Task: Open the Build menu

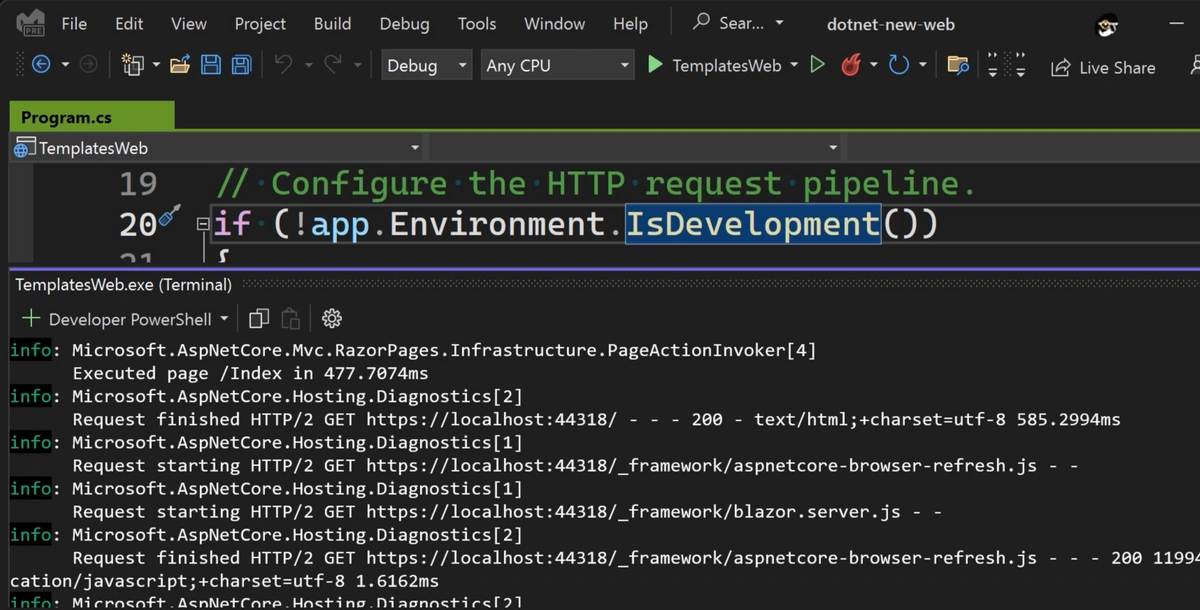Action: [332, 23]
